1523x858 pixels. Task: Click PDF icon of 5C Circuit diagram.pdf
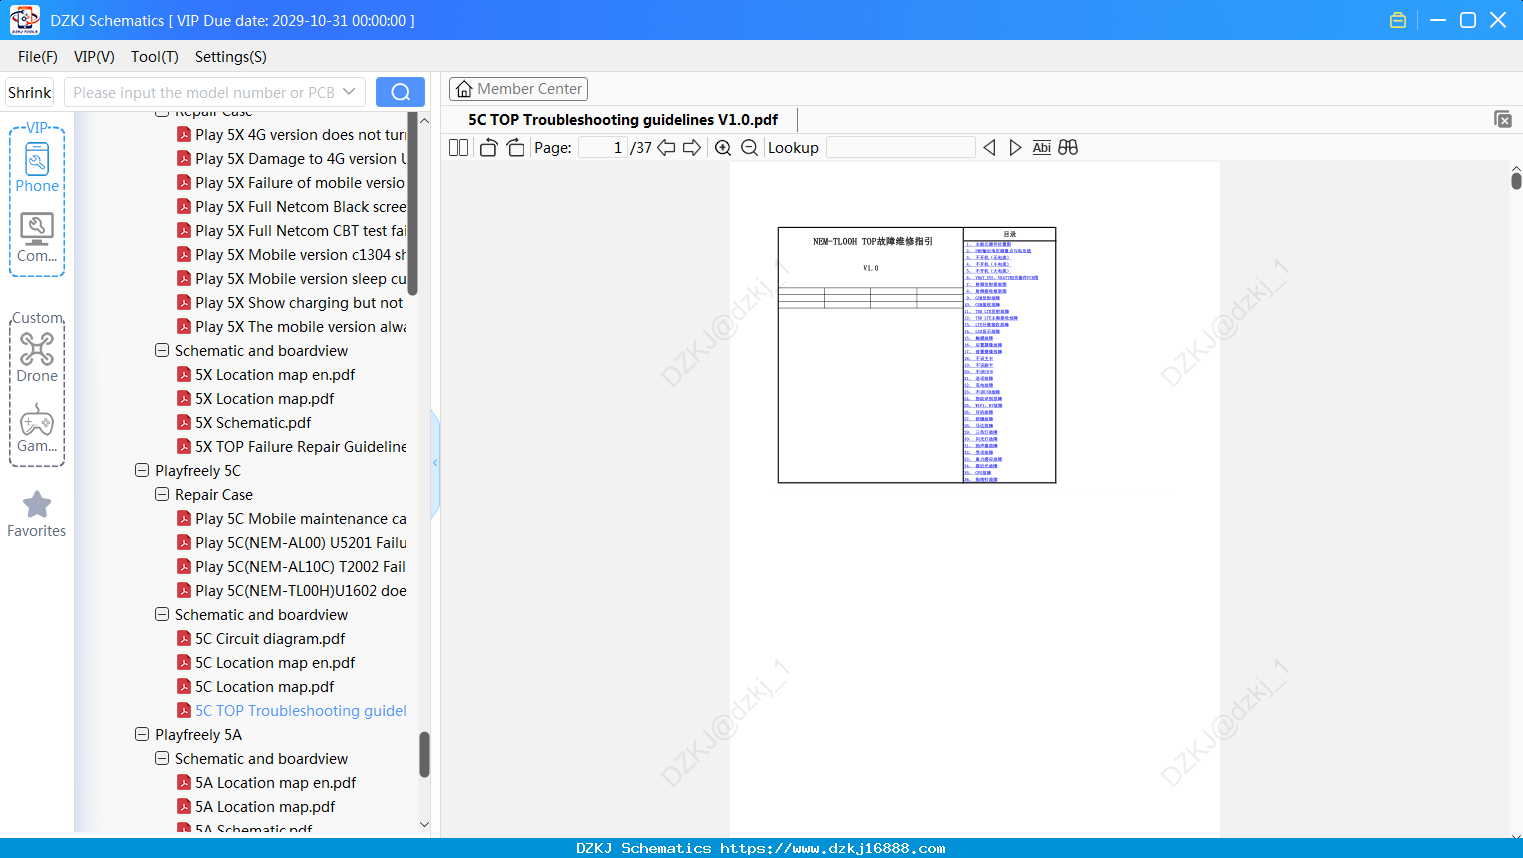[x=184, y=638]
